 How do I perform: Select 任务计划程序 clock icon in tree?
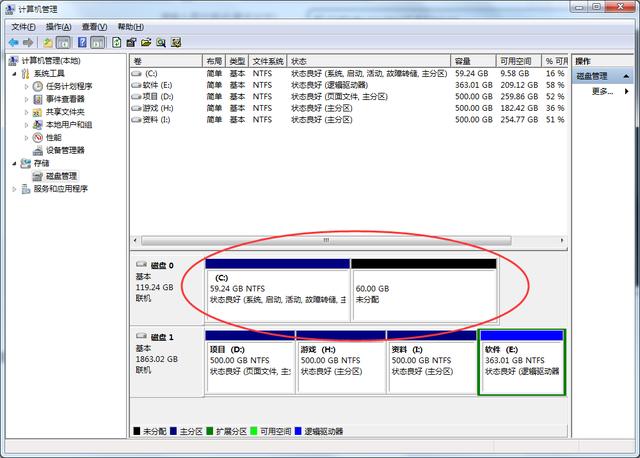pyautogui.click(x=38, y=87)
